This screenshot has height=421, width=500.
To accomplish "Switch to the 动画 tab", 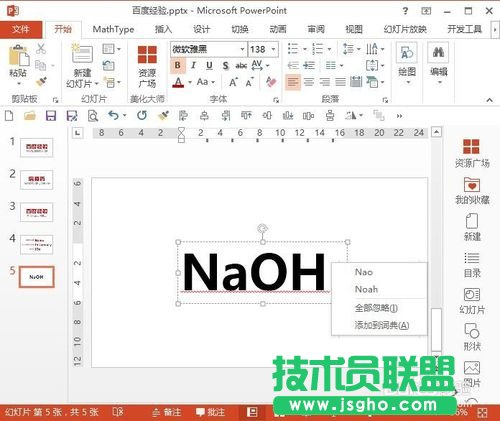I will (x=278, y=29).
